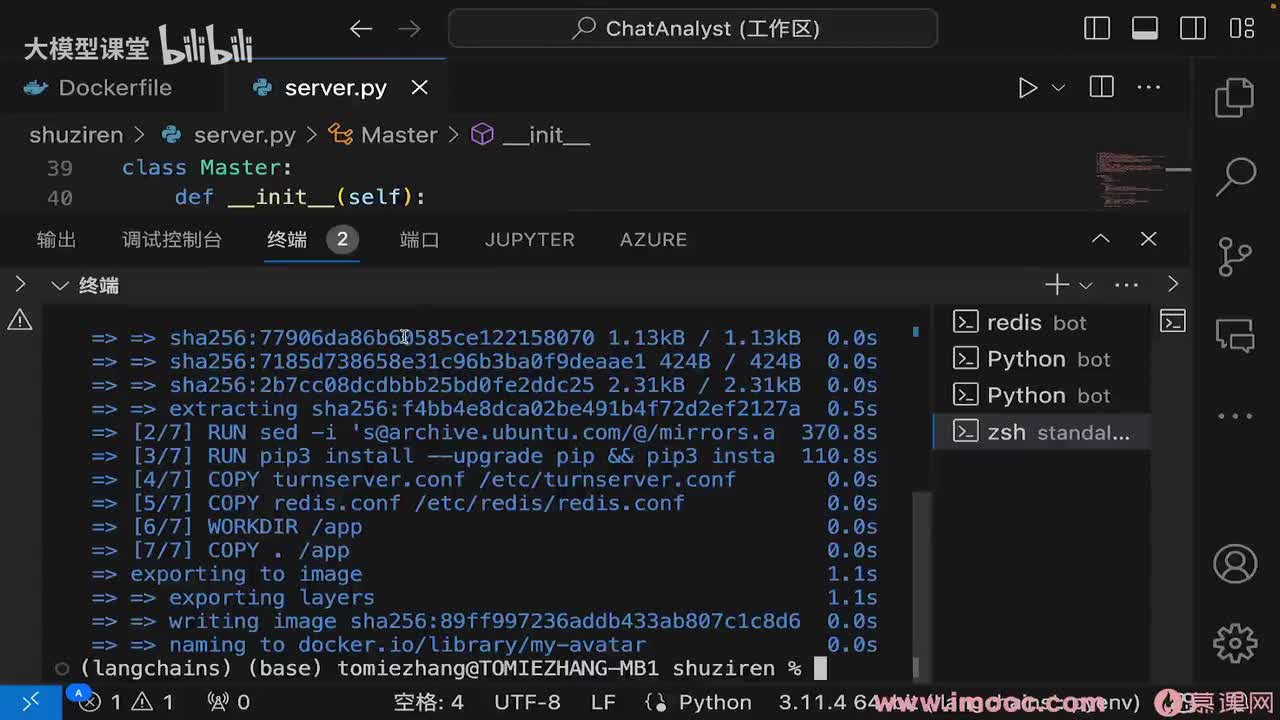Switch to the 输出 panel tab
Screen dimensions: 1280x720
pos(56,240)
